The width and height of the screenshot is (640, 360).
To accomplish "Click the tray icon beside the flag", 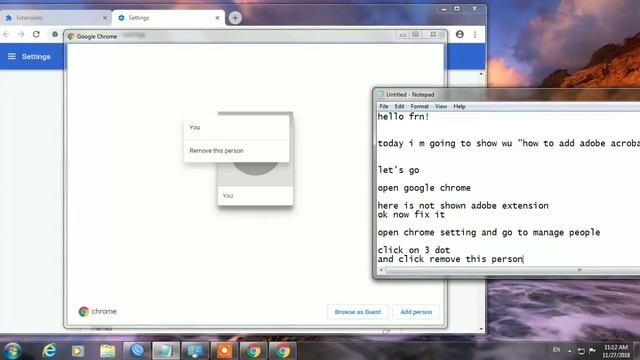I will [581, 351].
